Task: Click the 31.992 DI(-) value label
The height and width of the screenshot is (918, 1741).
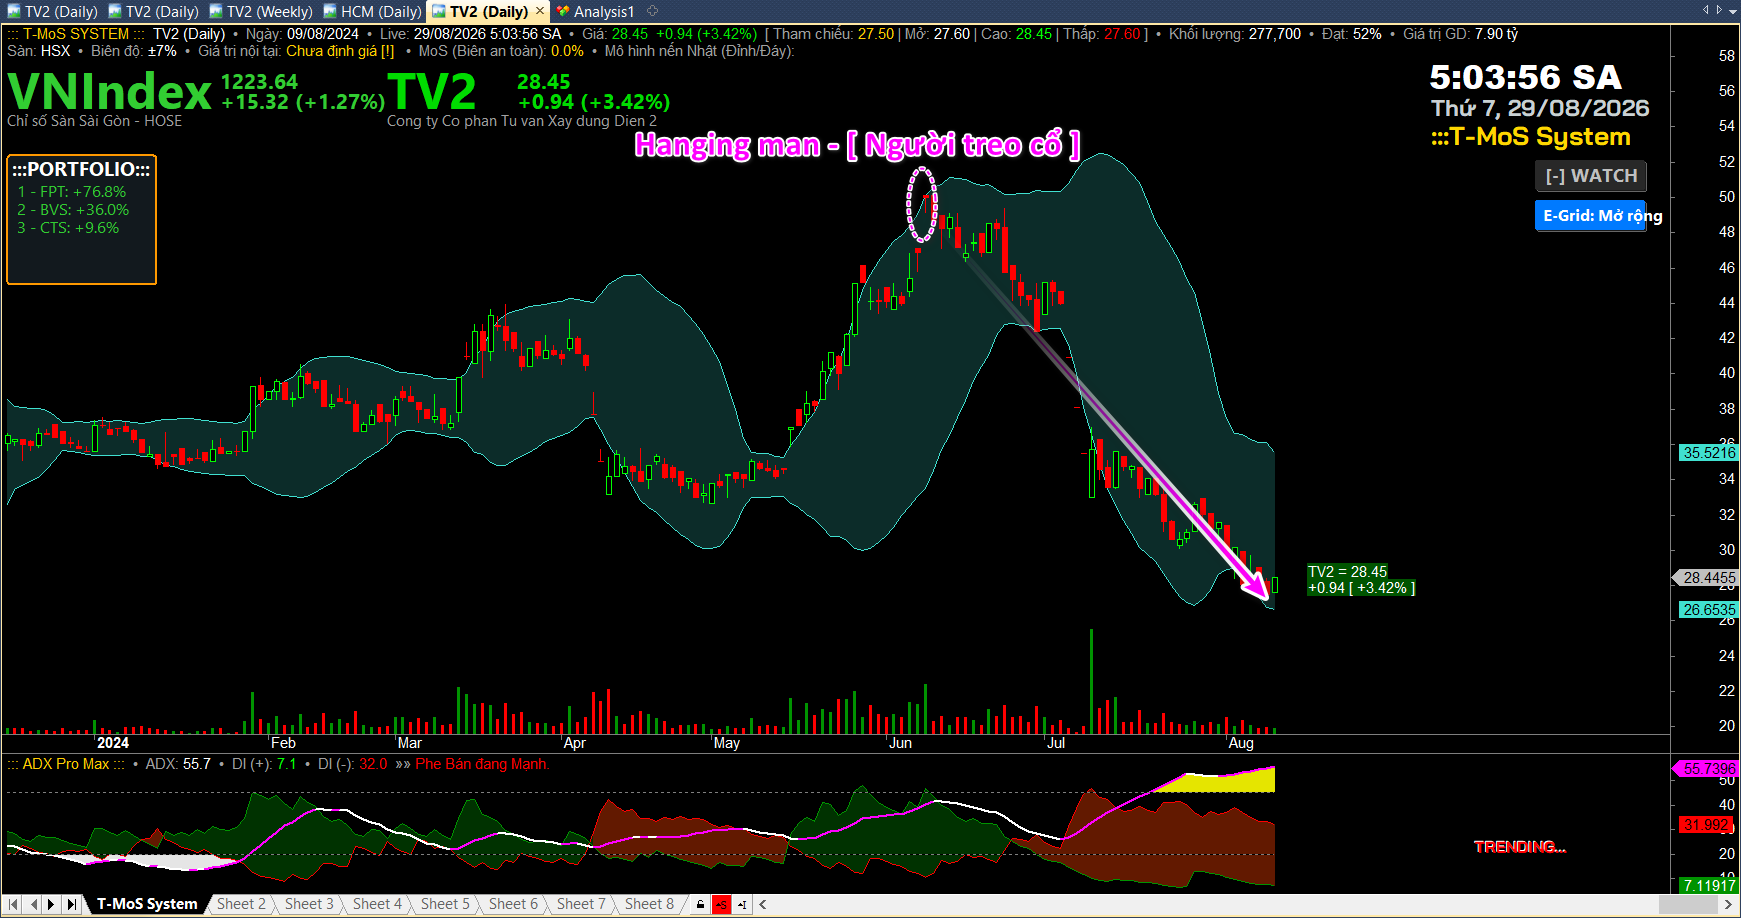Action: [x=1706, y=825]
